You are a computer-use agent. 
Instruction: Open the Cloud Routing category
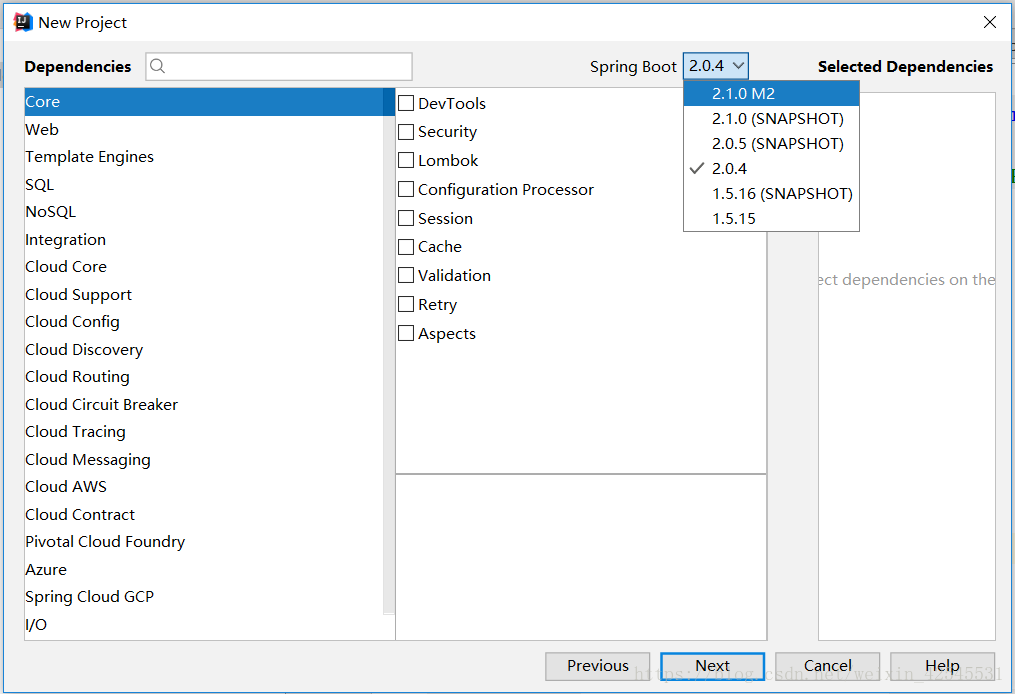(x=204, y=377)
